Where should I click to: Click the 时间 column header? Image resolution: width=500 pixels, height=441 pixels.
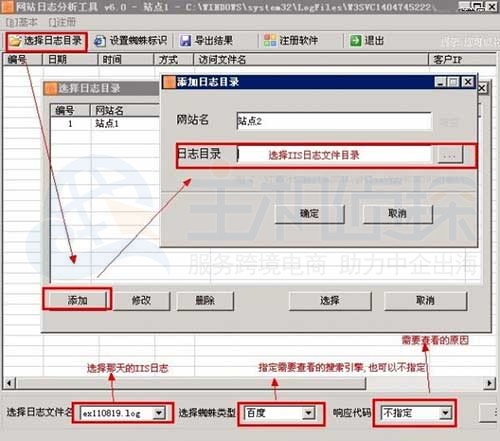pyautogui.click(x=126, y=60)
